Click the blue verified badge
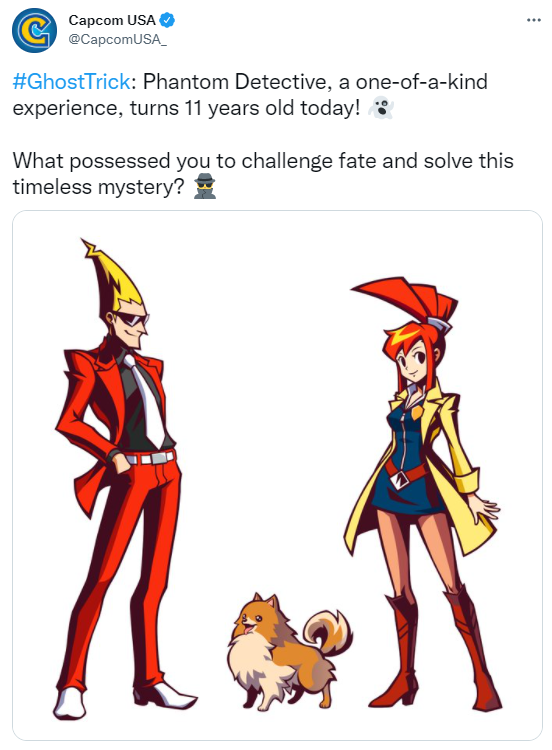 [167, 21]
